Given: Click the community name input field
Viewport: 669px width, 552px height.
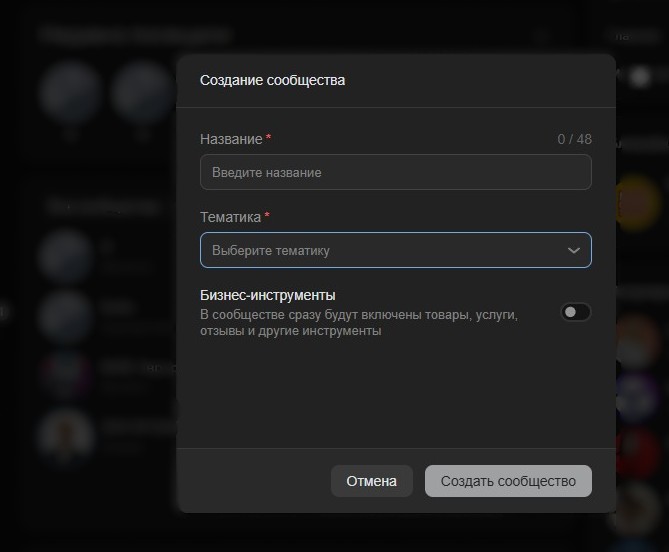Looking at the screenshot, I should point(396,172).
